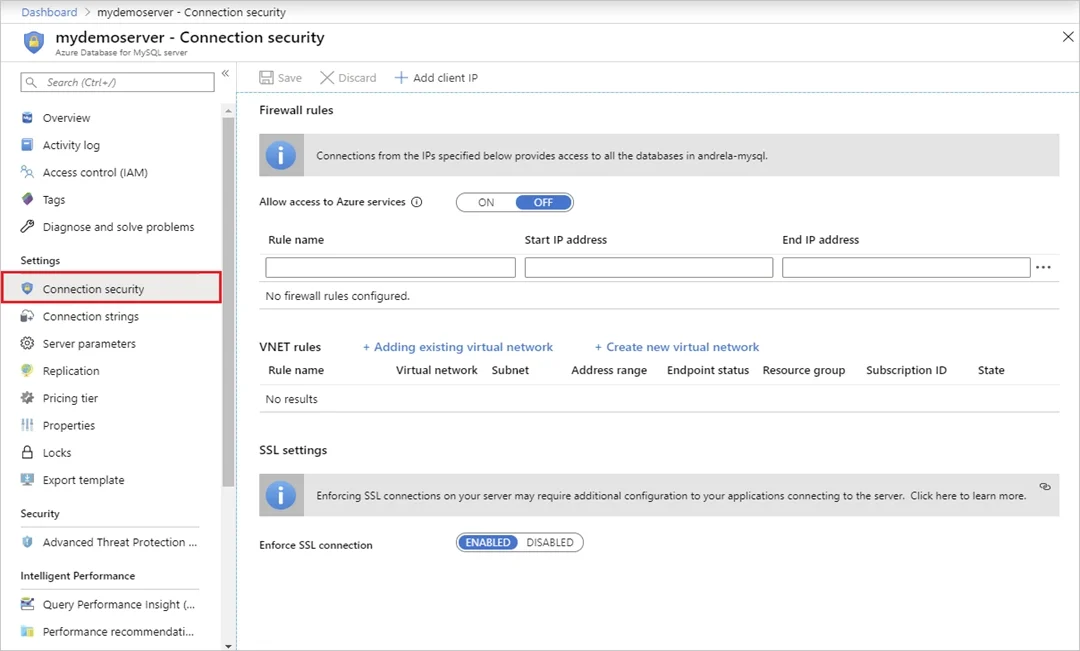Open Overview from the sidebar icon
This screenshot has height=651, width=1080.
point(28,118)
